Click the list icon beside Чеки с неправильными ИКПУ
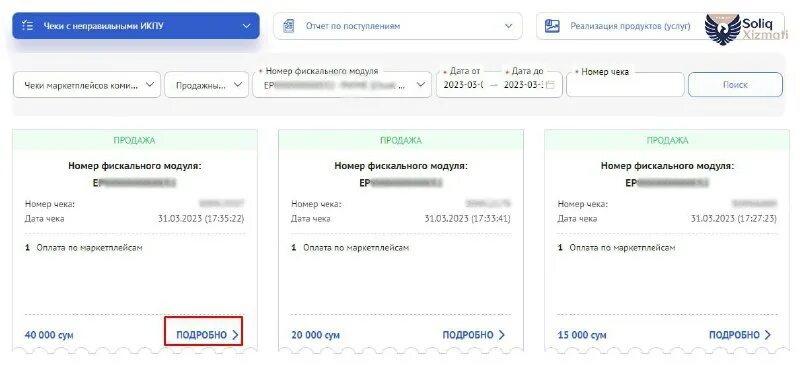The height and width of the screenshot is (371, 800). 28,26
